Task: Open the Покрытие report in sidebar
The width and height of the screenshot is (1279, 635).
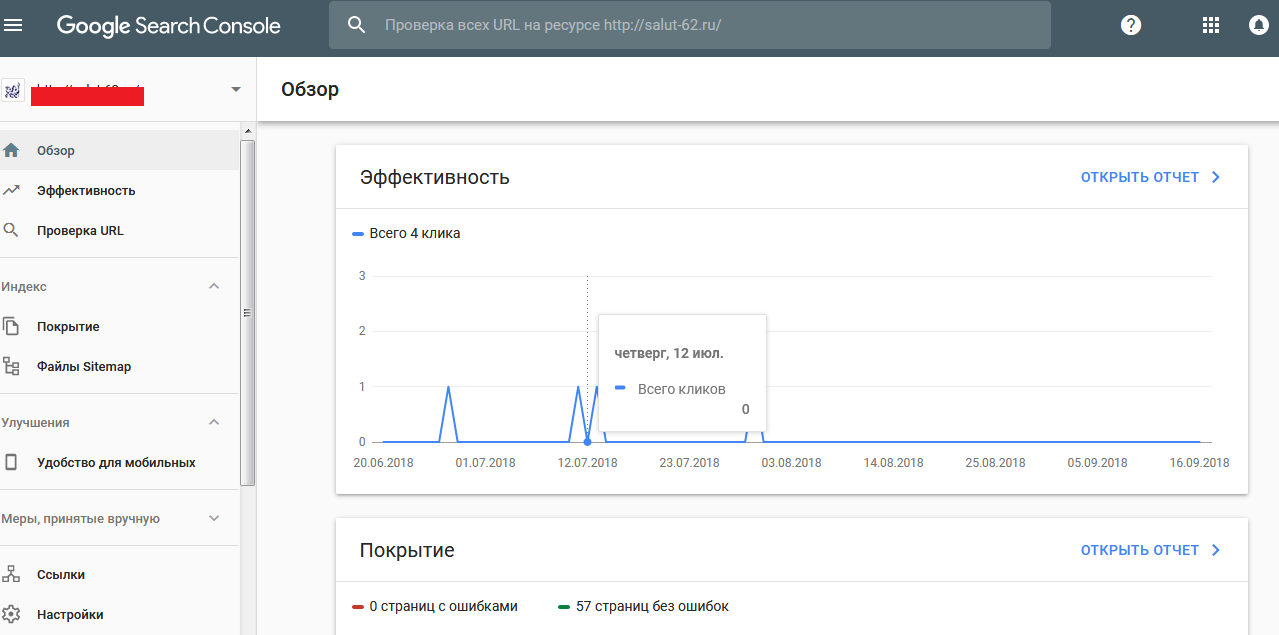Action: pos(120,326)
